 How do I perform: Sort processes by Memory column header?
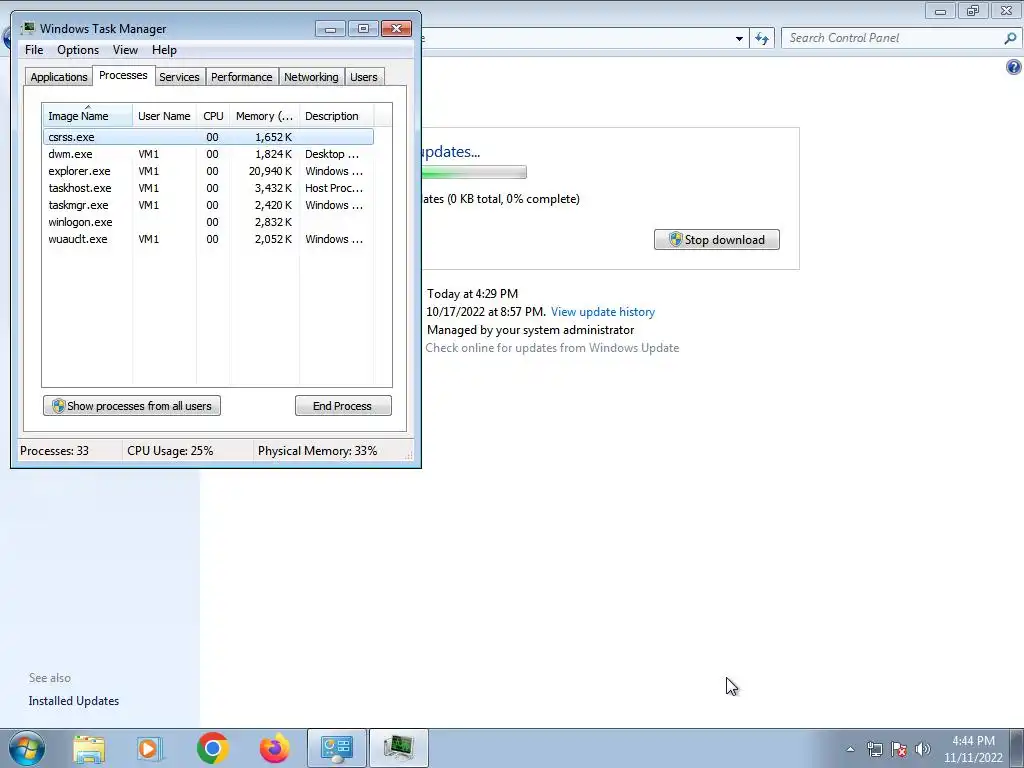264,116
